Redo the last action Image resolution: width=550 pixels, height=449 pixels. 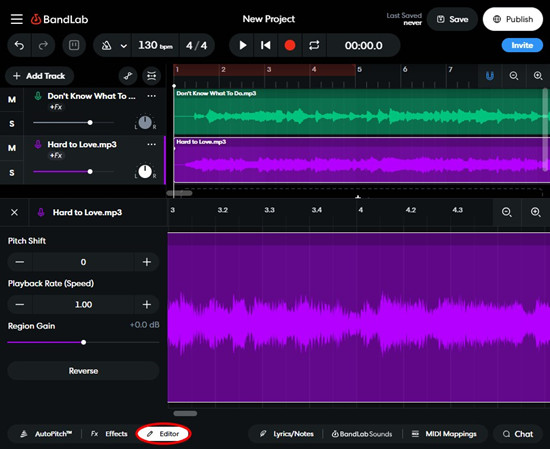click(43, 45)
